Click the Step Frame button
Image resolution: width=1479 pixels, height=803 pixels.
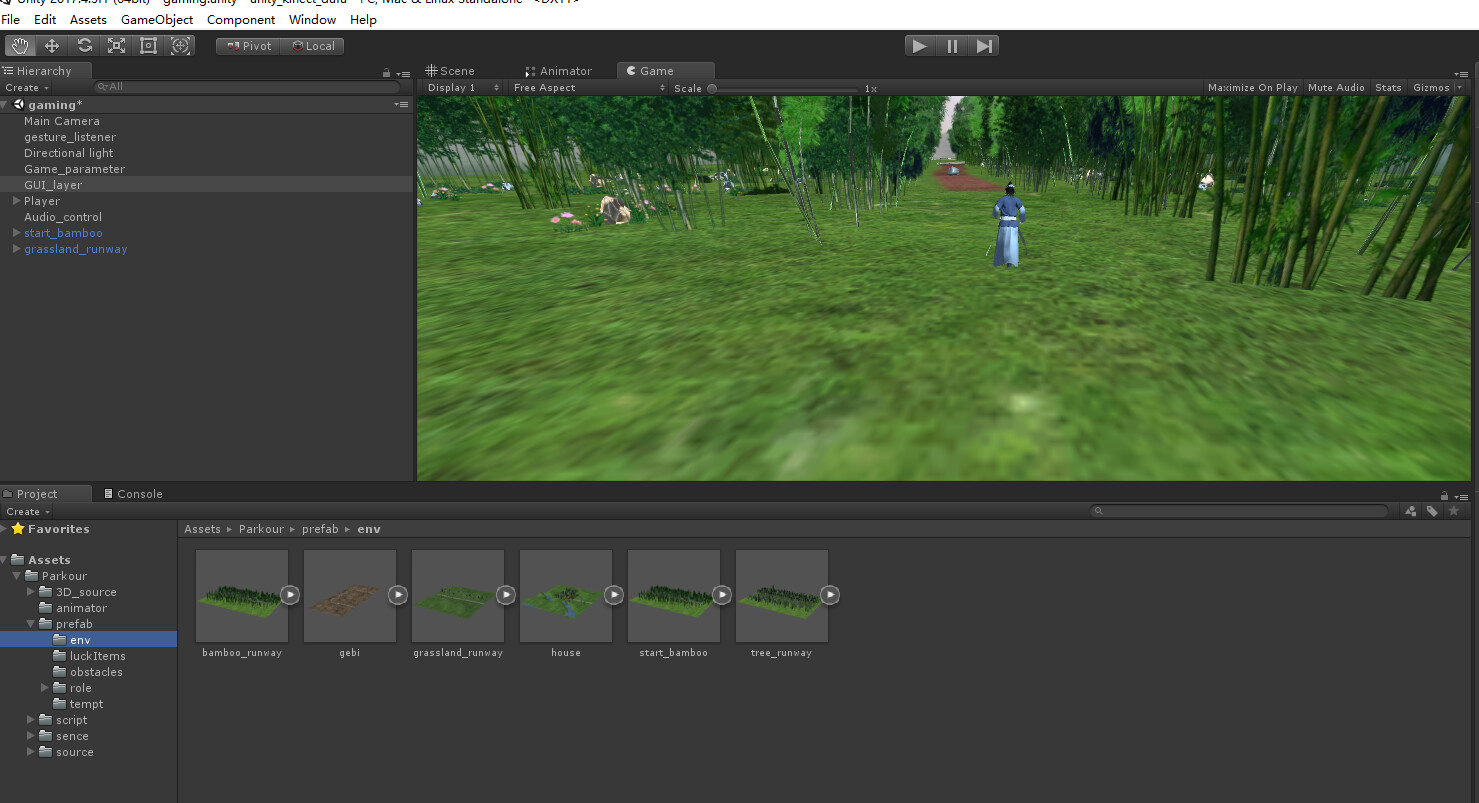983,45
